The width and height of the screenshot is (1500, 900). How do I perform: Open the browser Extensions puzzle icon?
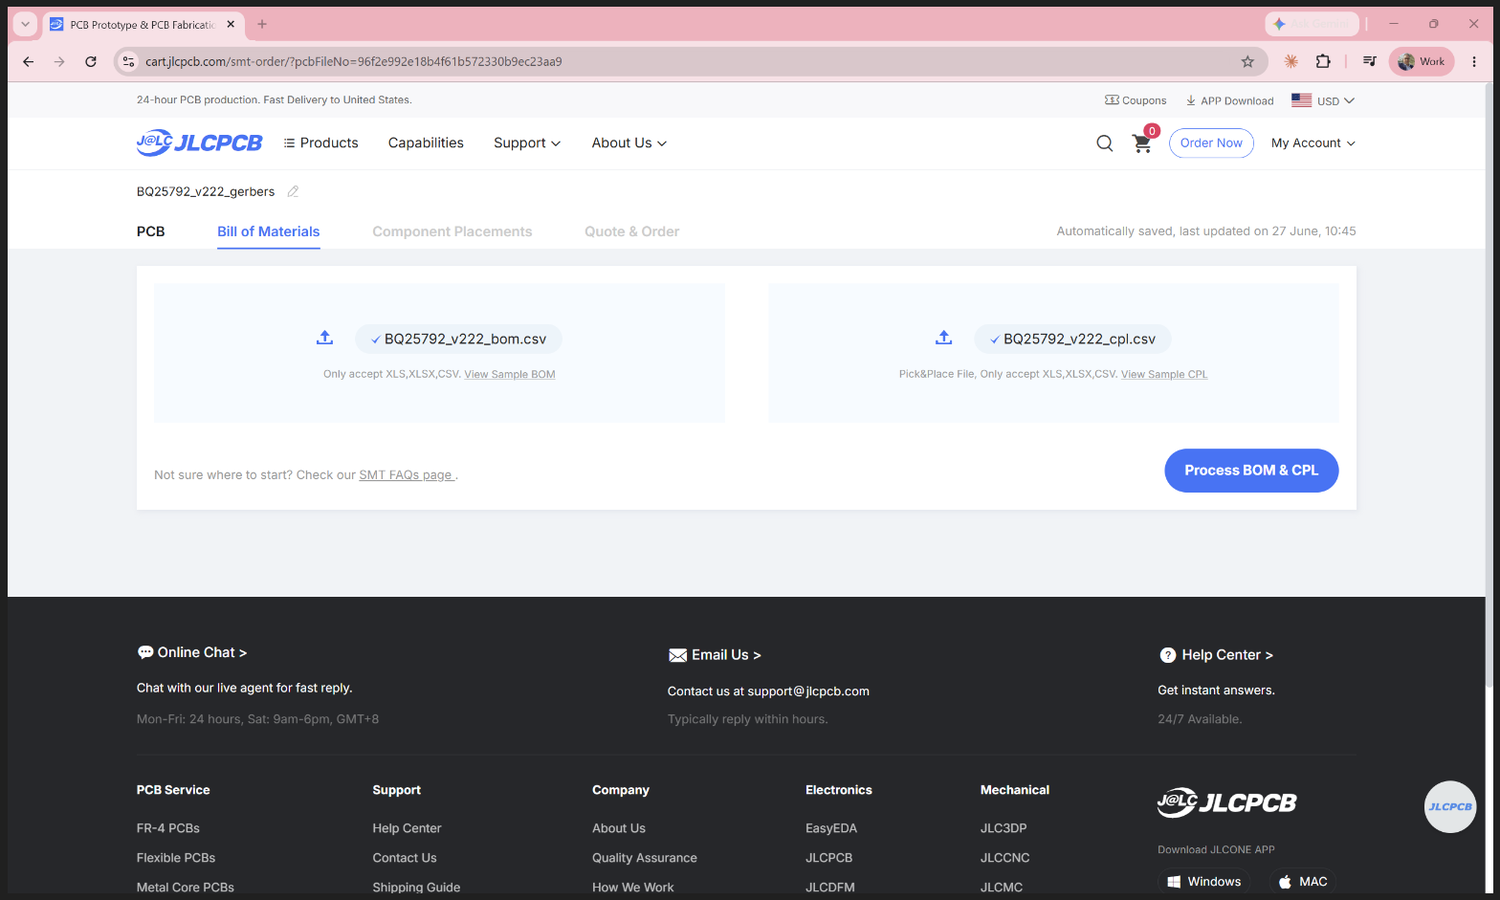1323,61
